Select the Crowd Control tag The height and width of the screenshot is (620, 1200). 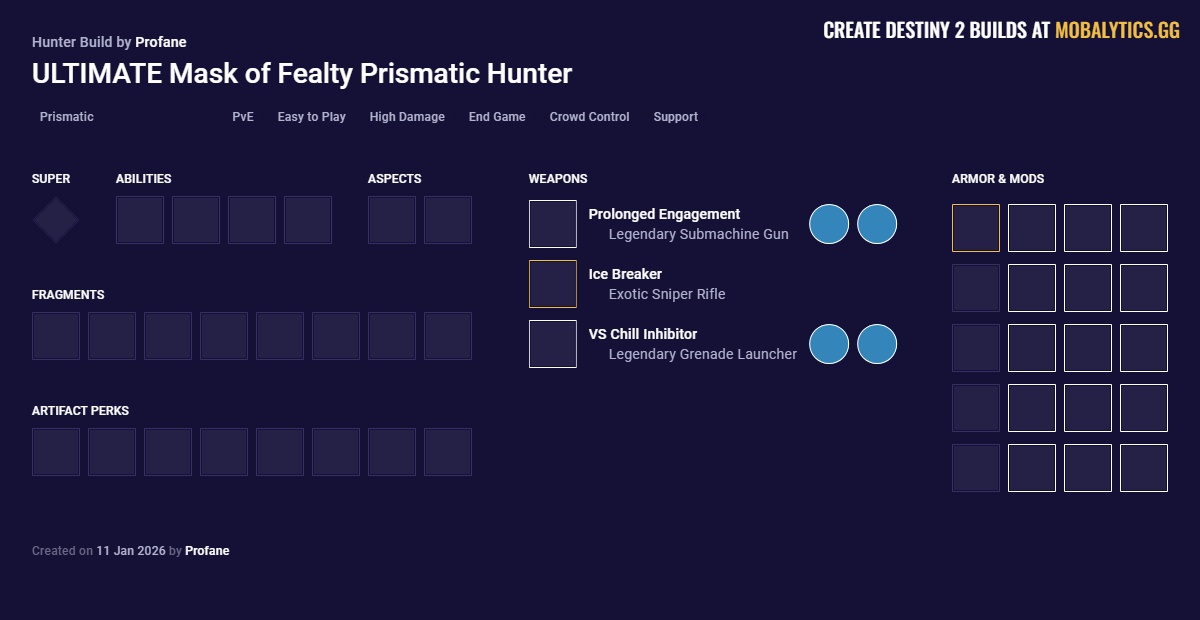tap(589, 117)
